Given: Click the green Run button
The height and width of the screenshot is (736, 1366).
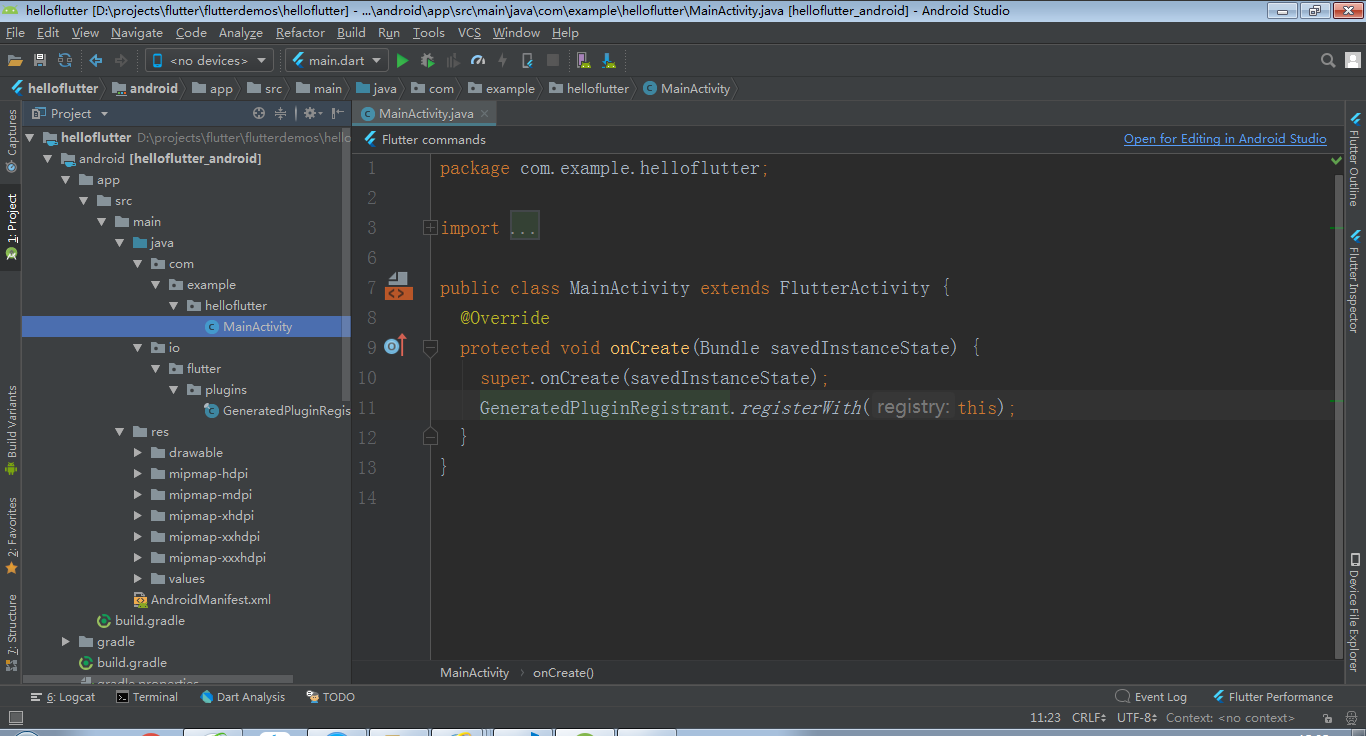Looking at the screenshot, I should 402,60.
